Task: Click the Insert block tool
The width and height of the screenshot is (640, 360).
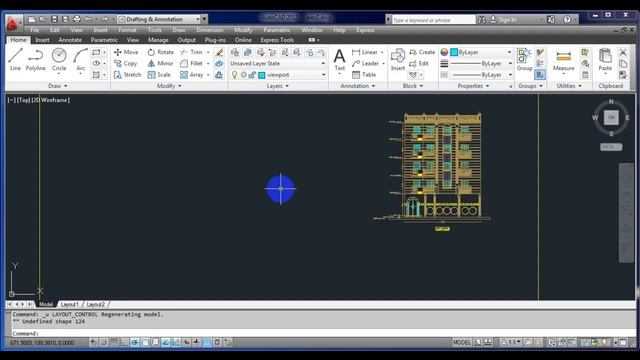Action: [x=398, y=60]
